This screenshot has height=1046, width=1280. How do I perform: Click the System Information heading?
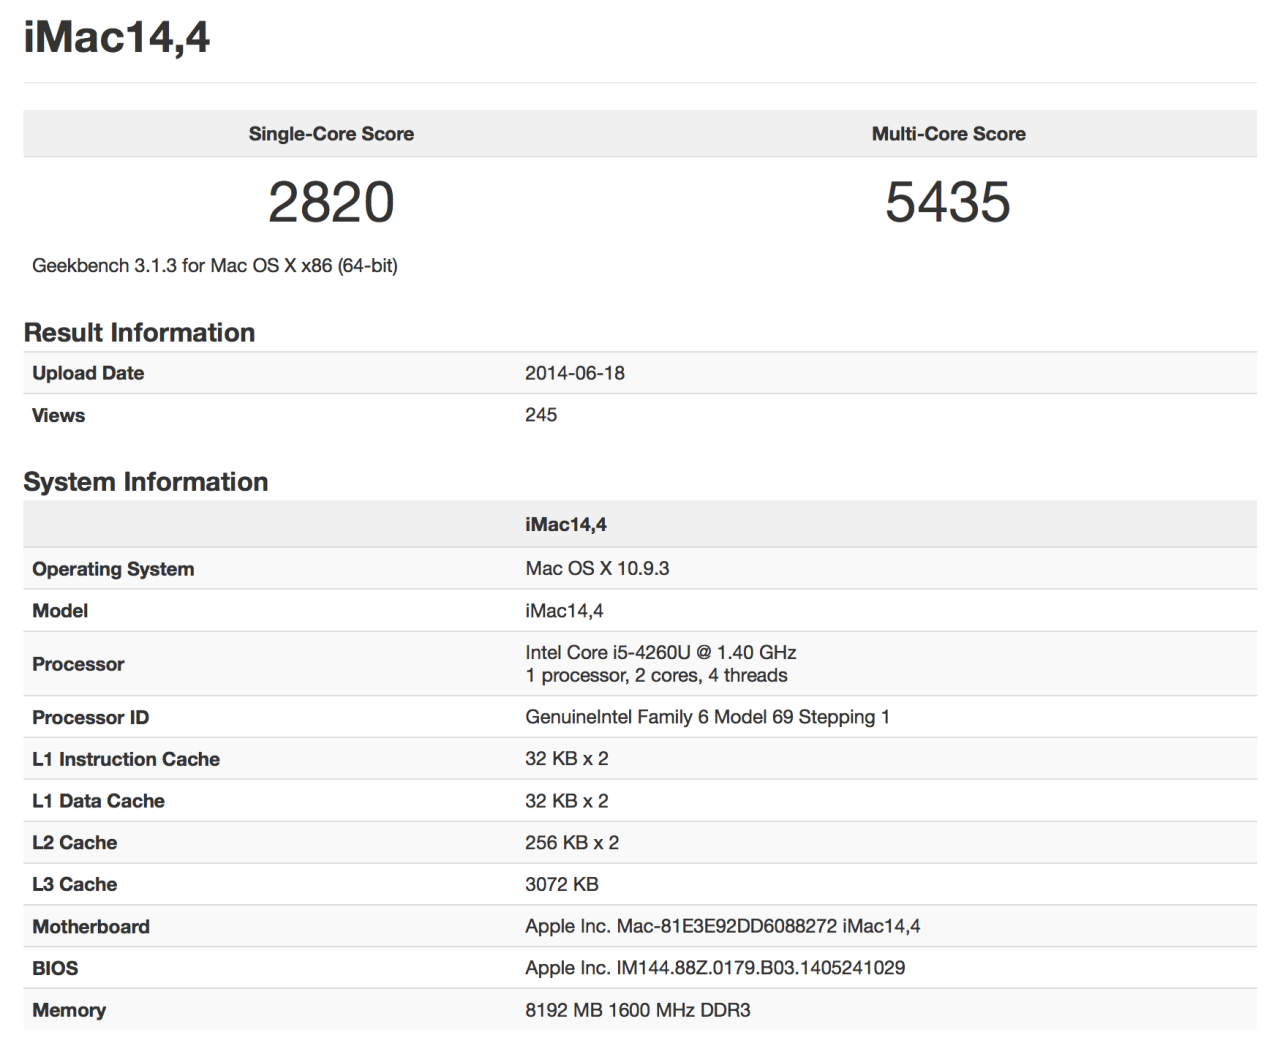(146, 482)
